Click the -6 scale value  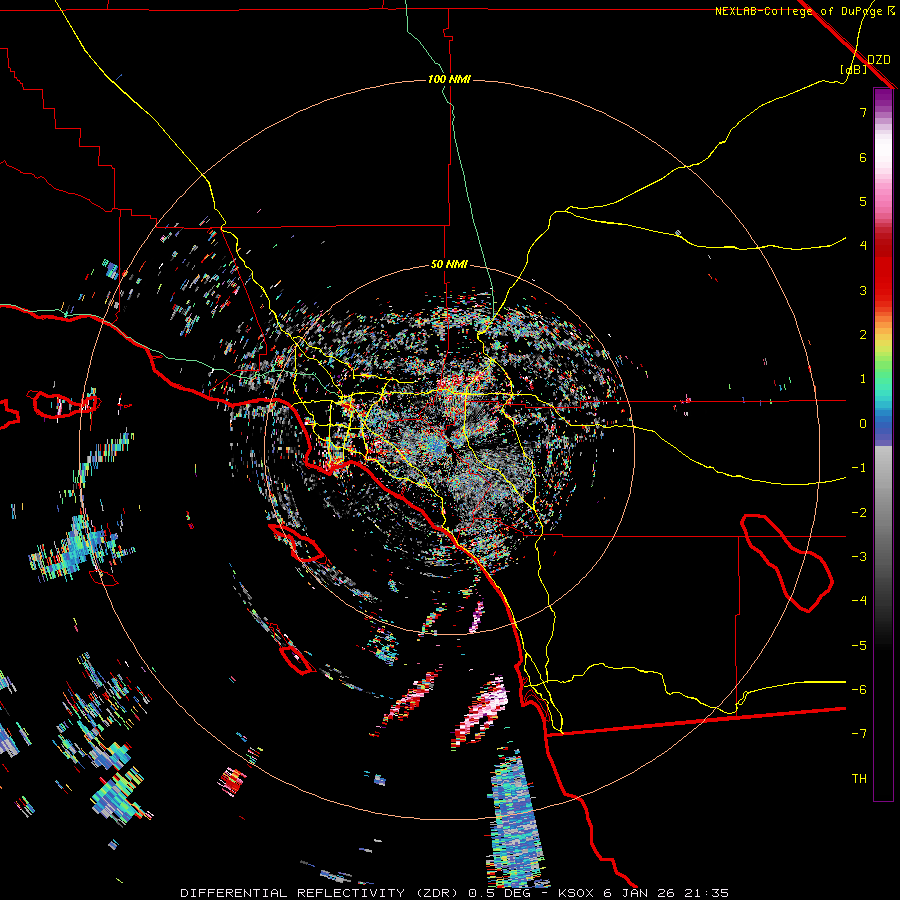pos(859,690)
